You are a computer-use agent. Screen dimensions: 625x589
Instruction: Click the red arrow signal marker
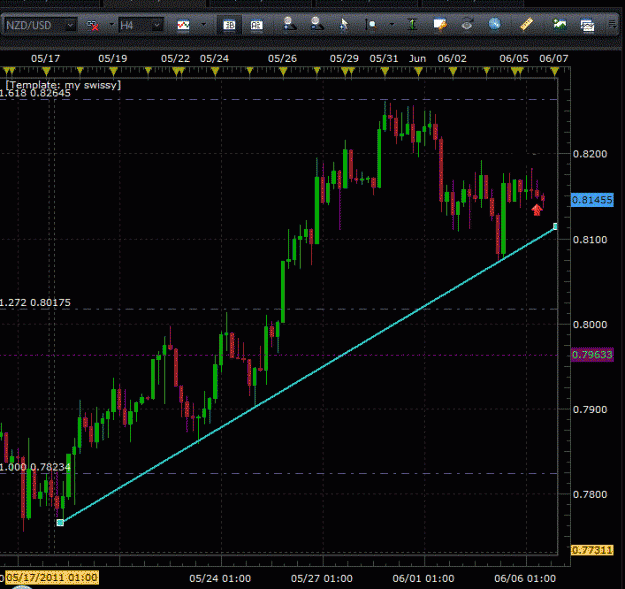click(537, 210)
